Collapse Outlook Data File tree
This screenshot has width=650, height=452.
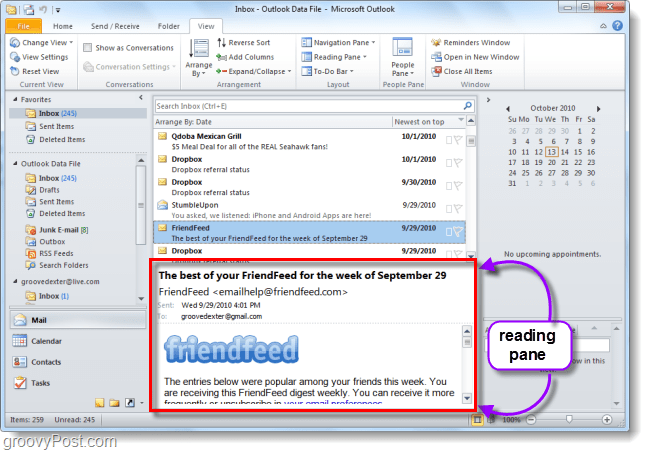[x=15, y=164]
